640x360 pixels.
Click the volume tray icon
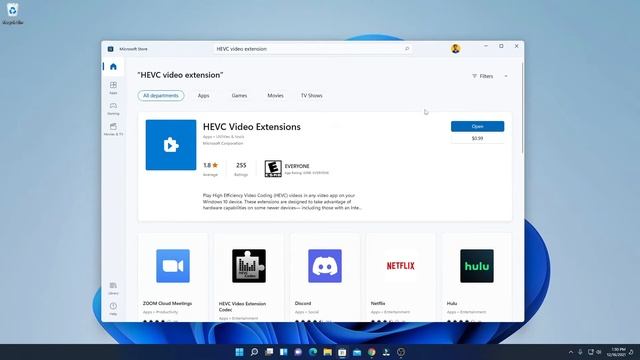[x=599, y=352]
